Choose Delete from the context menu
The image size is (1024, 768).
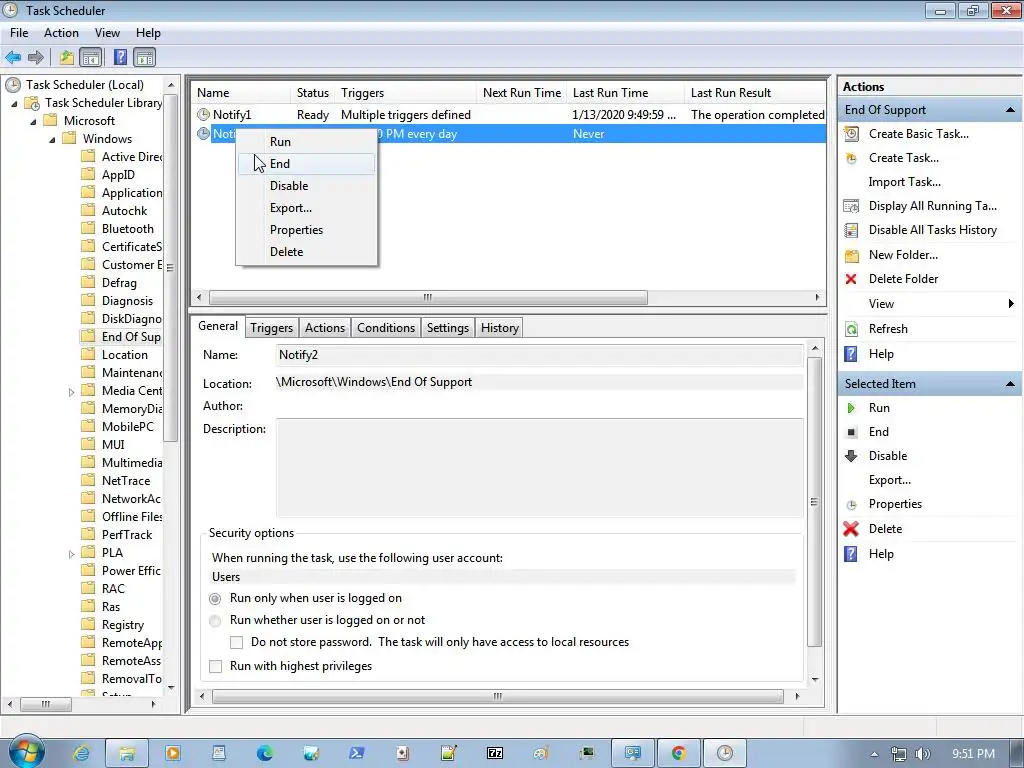(306, 252)
